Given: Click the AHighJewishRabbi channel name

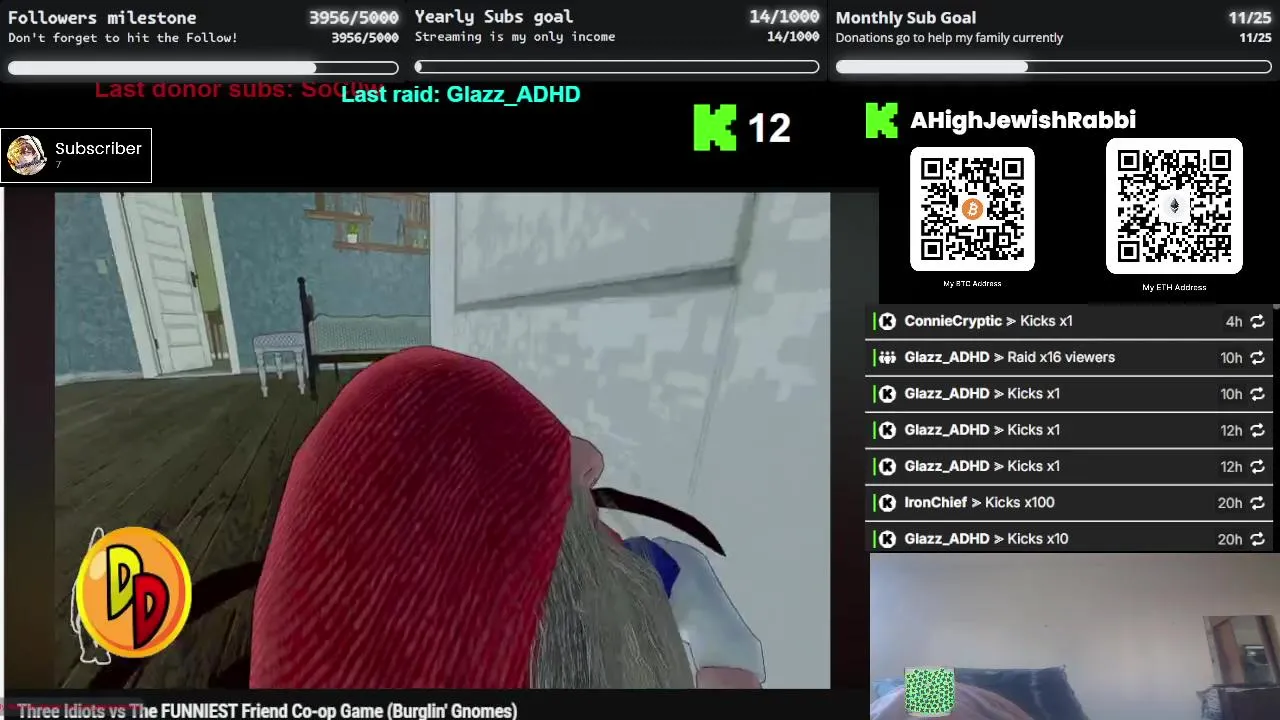Looking at the screenshot, I should 1023,120.
